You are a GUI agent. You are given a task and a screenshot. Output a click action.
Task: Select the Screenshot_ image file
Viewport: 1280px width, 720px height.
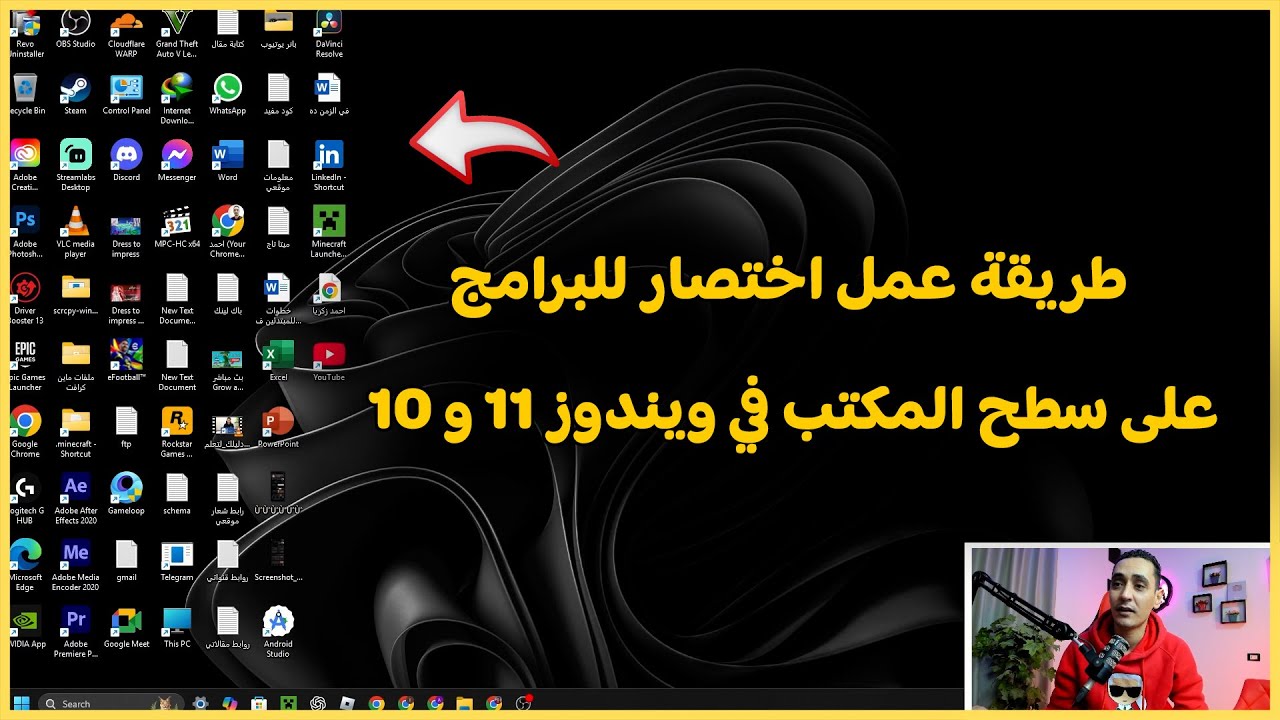click(x=279, y=562)
